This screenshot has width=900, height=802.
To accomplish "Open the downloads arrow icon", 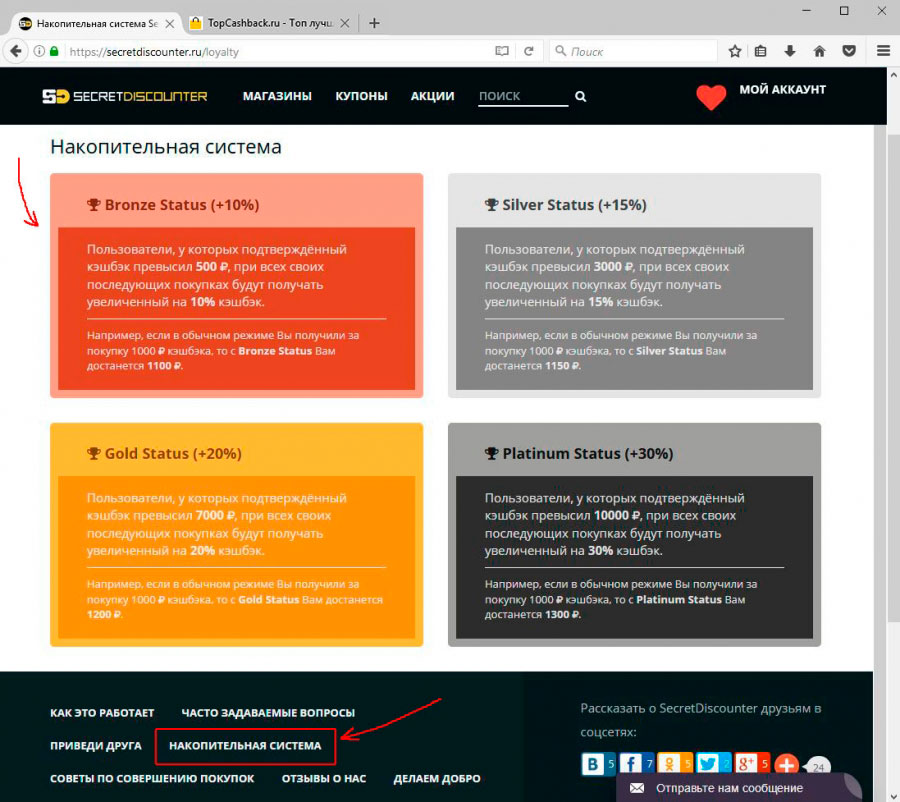I will tap(790, 52).
